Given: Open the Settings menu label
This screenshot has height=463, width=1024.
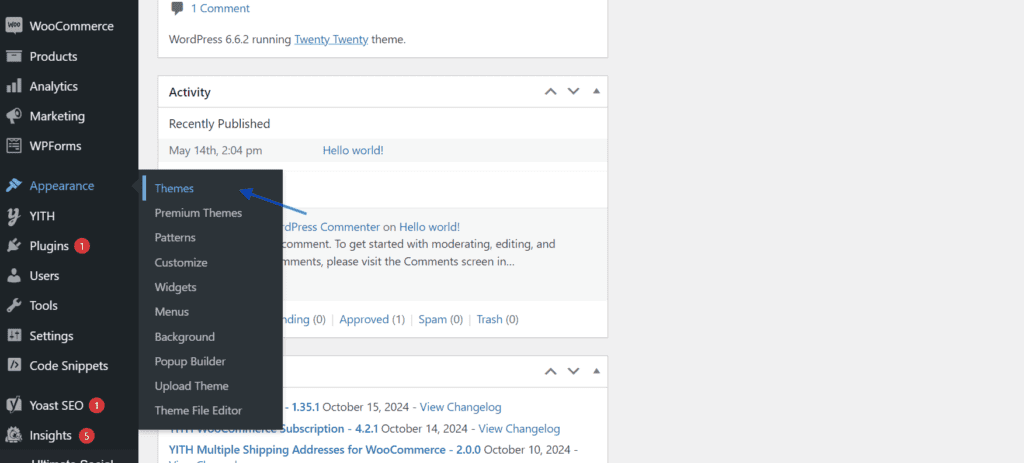Looking at the screenshot, I should 52,336.
